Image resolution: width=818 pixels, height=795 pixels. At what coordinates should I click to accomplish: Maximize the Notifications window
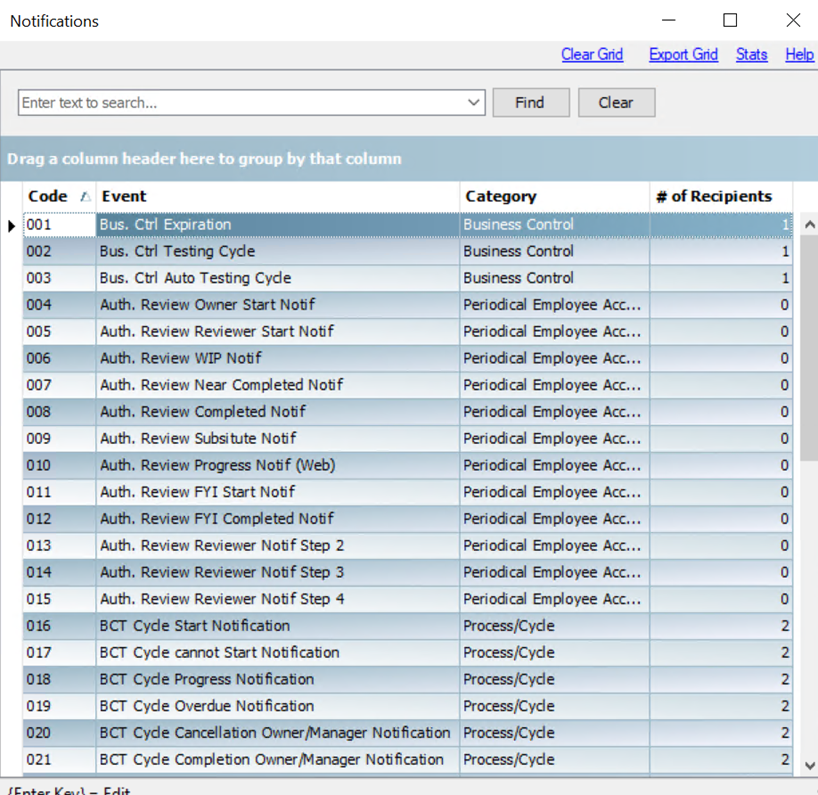(x=730, y=21)
